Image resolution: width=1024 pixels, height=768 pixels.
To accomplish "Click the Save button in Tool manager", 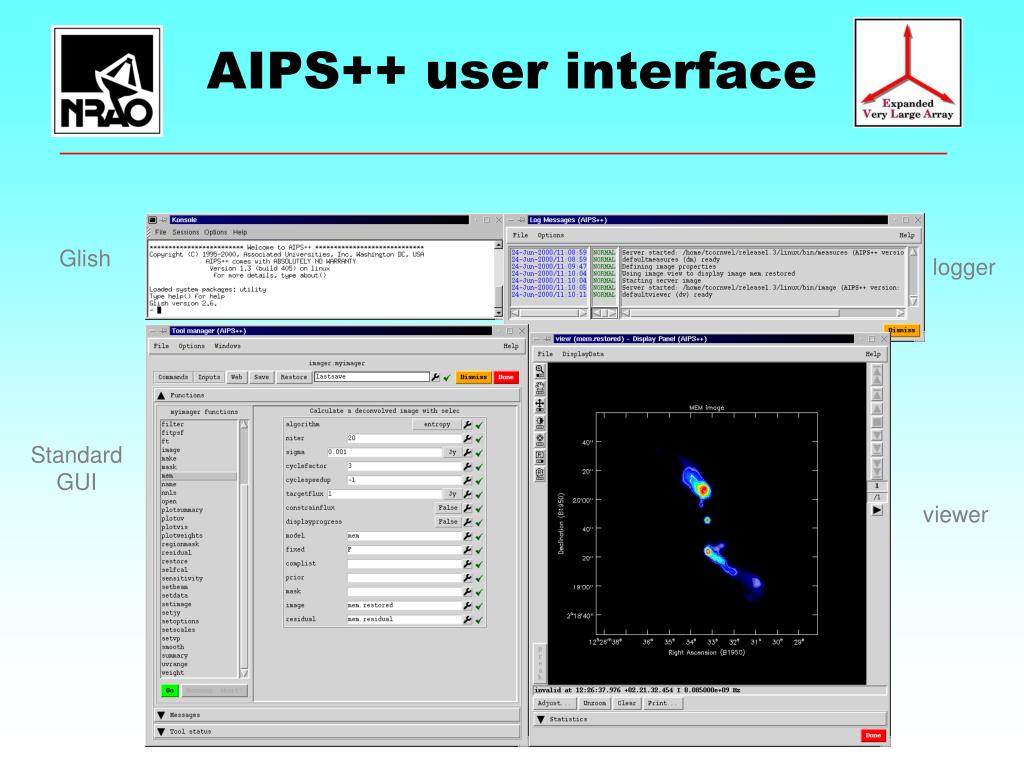I will pos(261,377).
